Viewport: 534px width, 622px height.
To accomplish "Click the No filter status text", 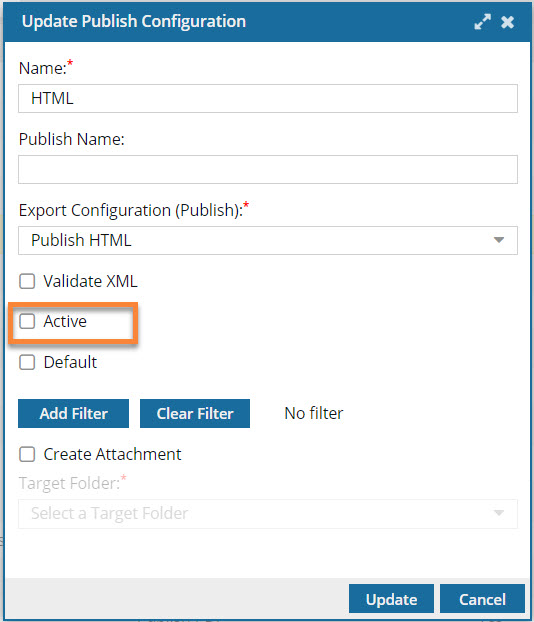I will pyautogui.click(x=314, y=413).
